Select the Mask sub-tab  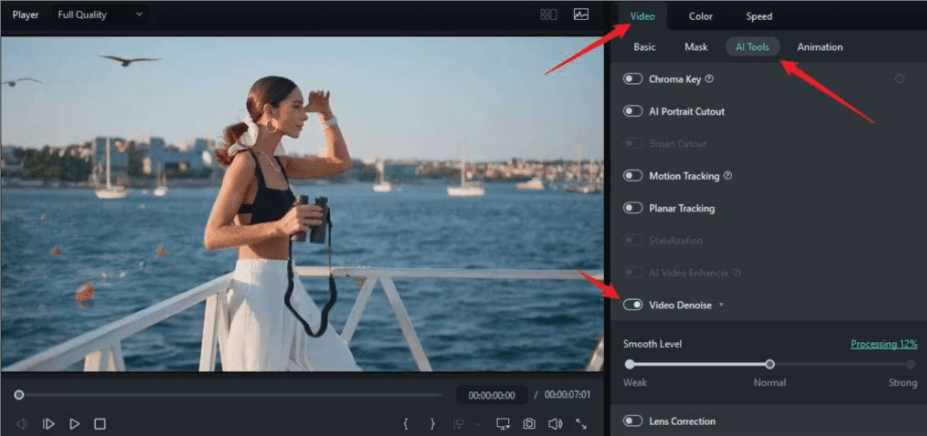coord(696,47)
